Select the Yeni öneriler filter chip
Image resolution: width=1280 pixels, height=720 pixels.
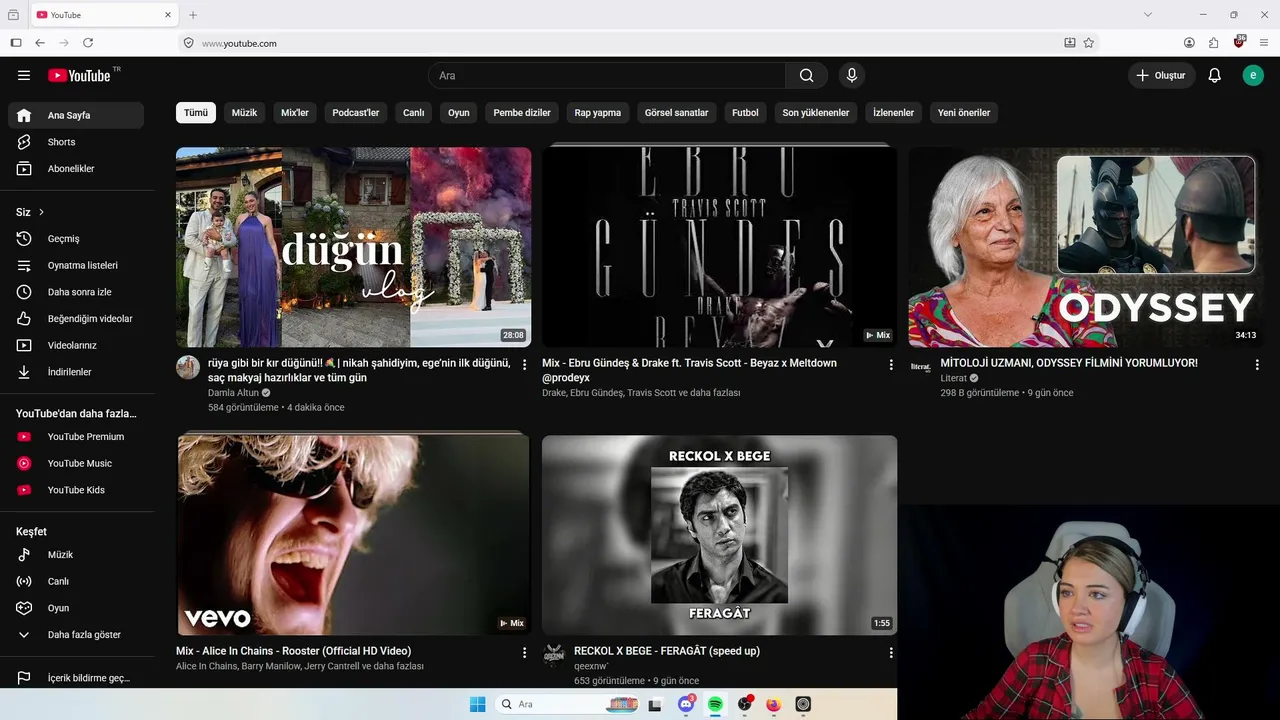pyautogui.click(x=964, y=113)
